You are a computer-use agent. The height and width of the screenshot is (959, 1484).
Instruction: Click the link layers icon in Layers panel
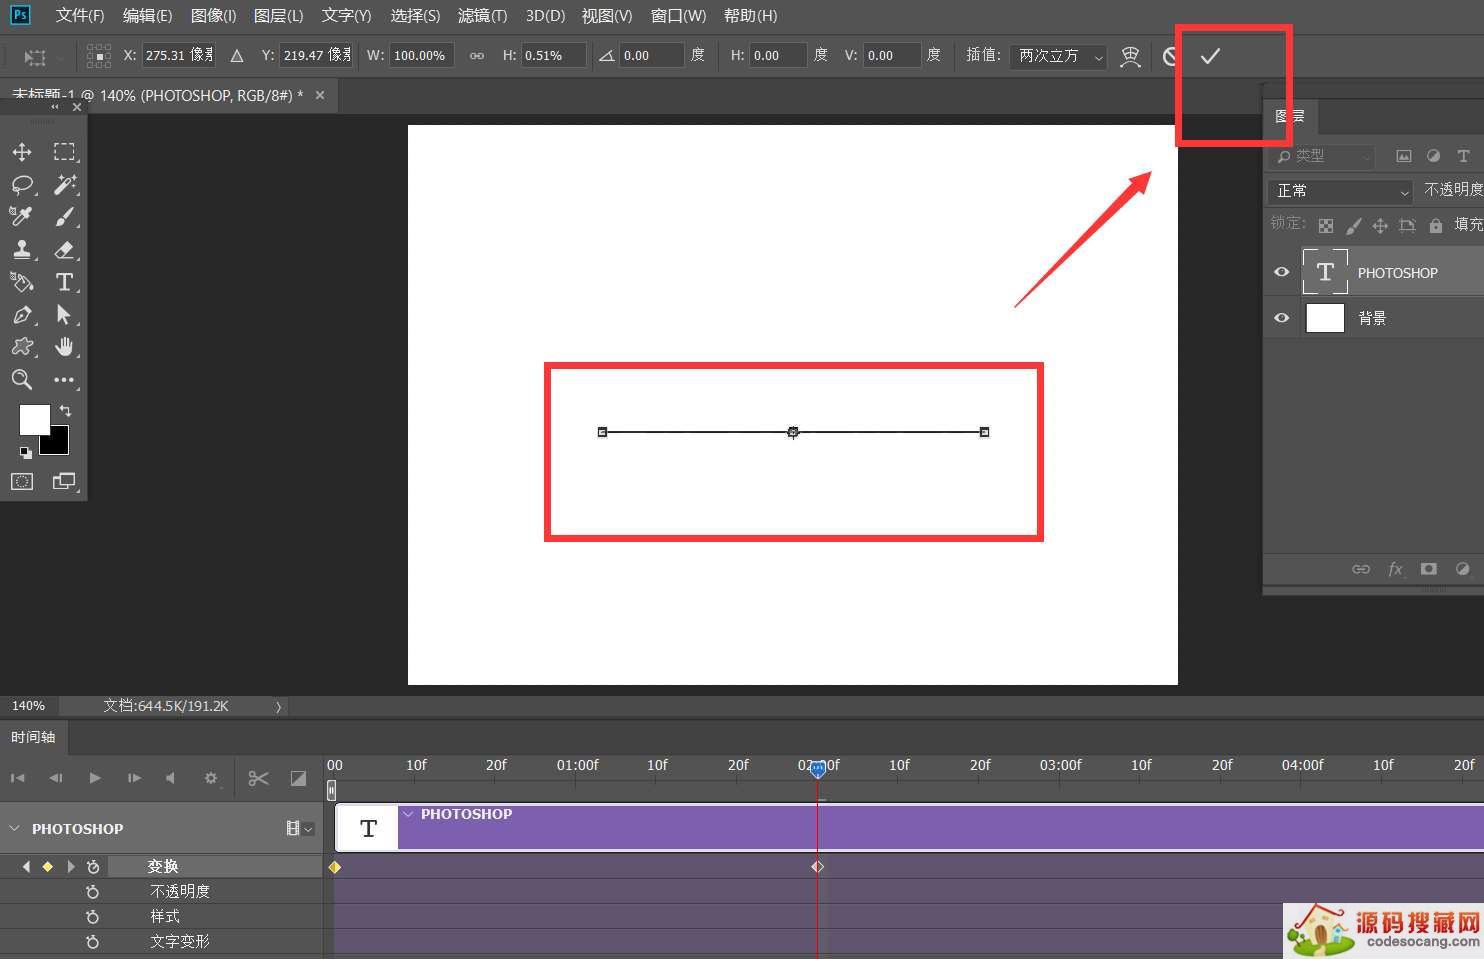pyautogui.click(x=1361, y=569)
